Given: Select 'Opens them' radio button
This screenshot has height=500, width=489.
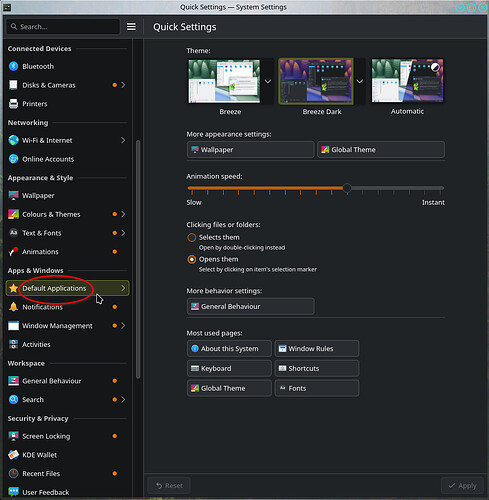Looking at the screenshot, I should pos(192,259).
